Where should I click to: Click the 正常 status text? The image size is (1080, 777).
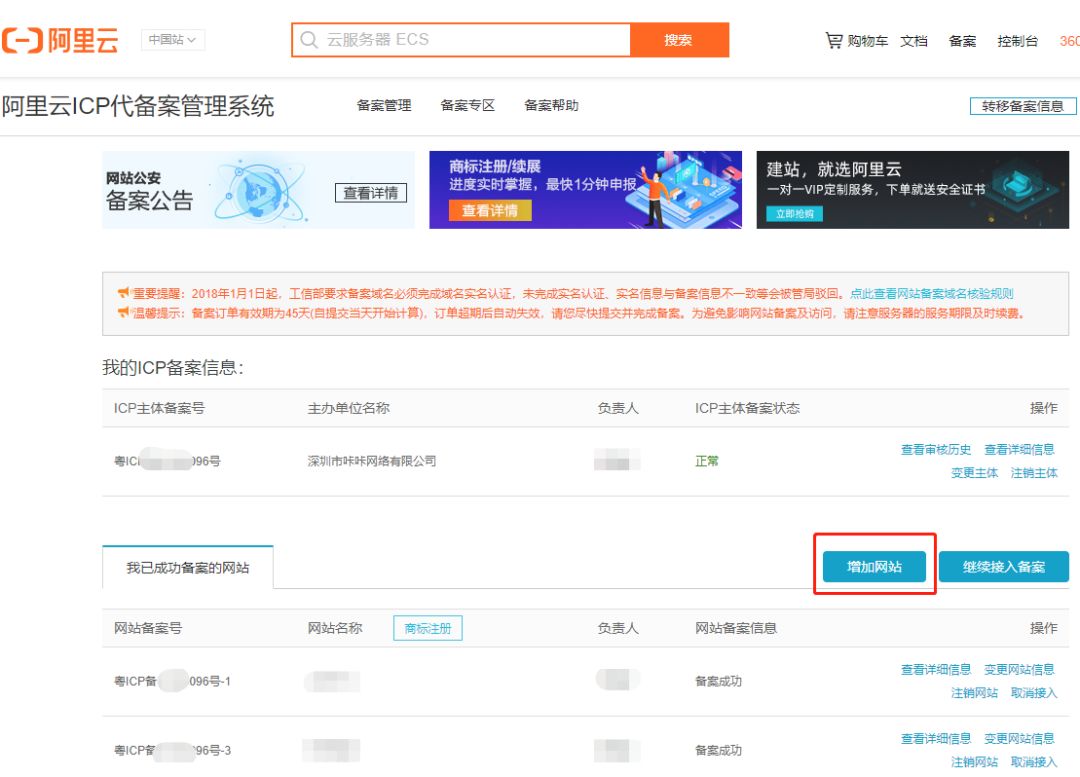(x=707, y=462)
